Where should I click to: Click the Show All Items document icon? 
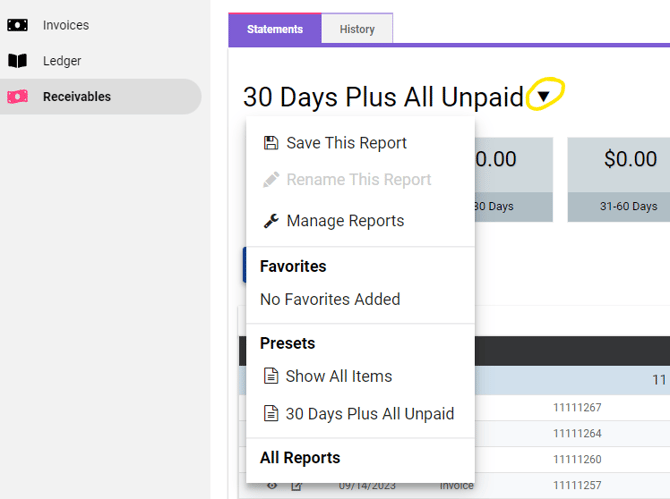pos(270,376)
